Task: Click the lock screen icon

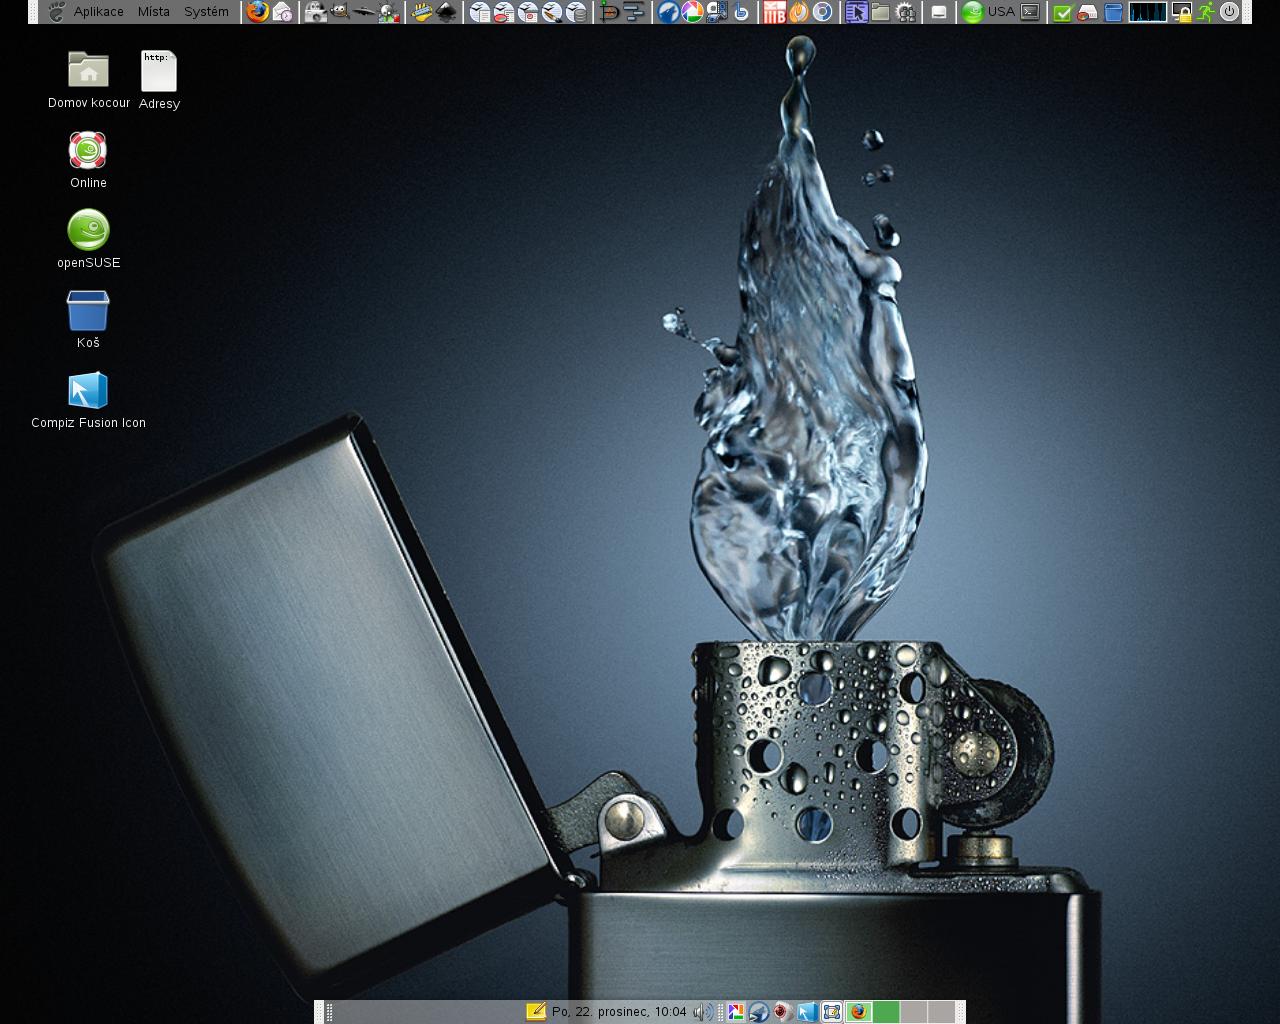Action: click(x=1182, y=12)
